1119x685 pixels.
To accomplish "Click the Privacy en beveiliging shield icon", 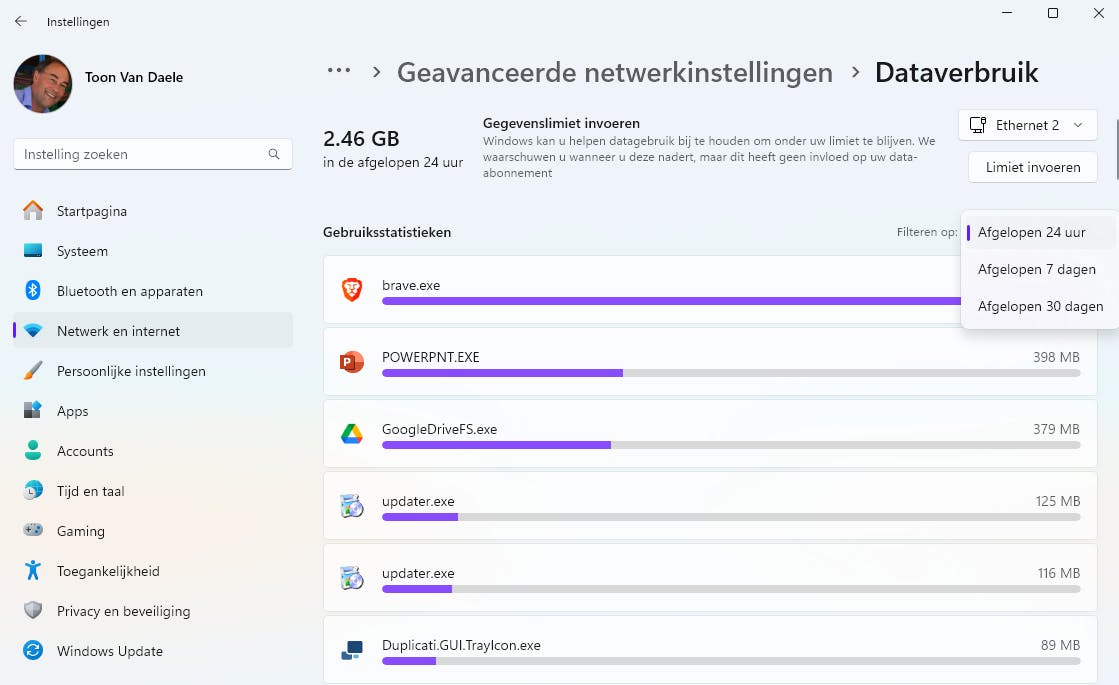I will point(33,611).
